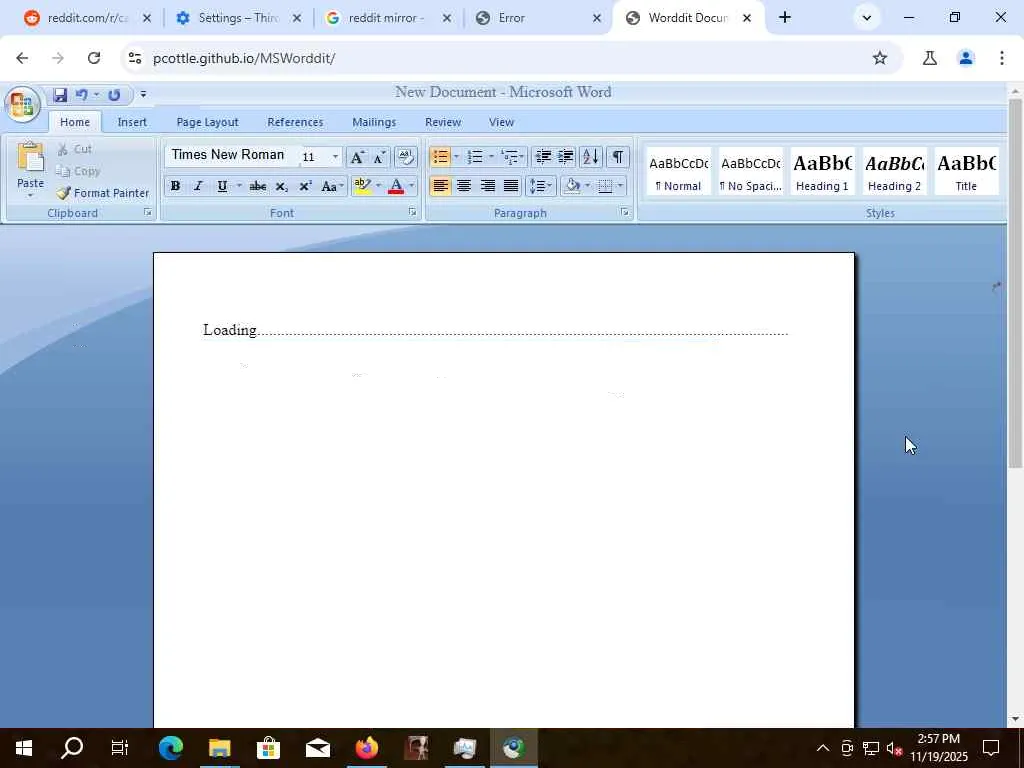The width and height of the screenshot is (1024, 768).
Task: Apply Title style
Action: point(966,171)
